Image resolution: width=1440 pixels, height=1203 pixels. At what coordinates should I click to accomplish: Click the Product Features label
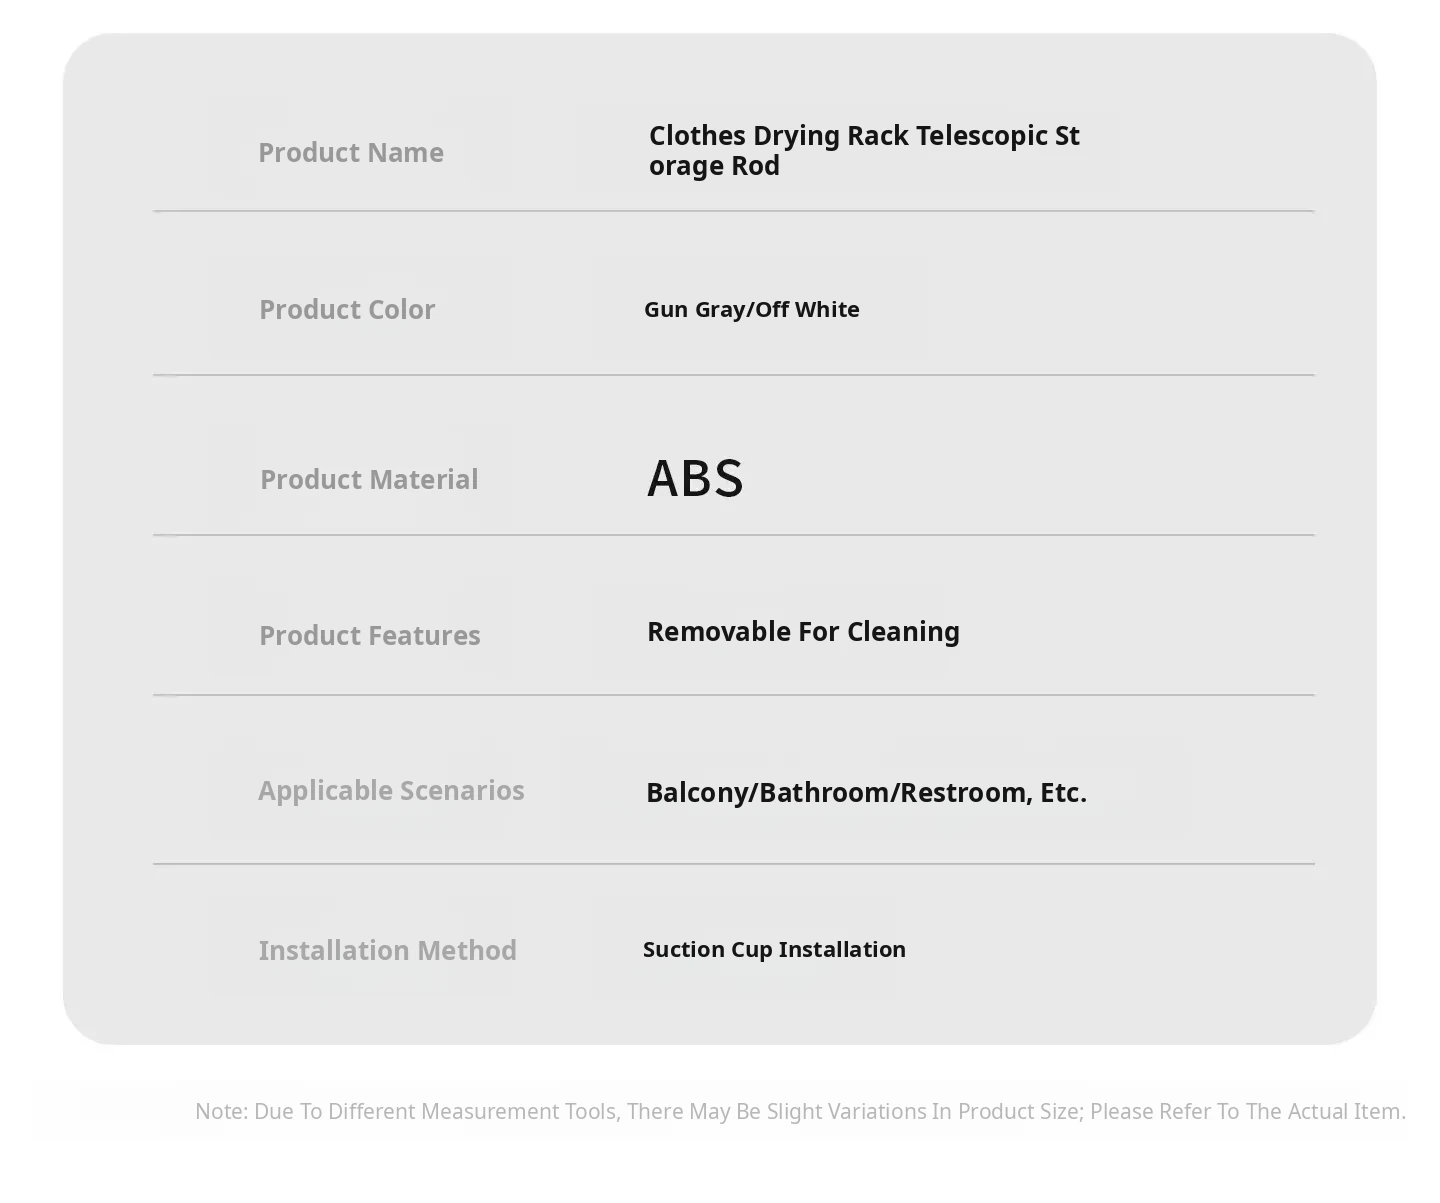[369, 636]
